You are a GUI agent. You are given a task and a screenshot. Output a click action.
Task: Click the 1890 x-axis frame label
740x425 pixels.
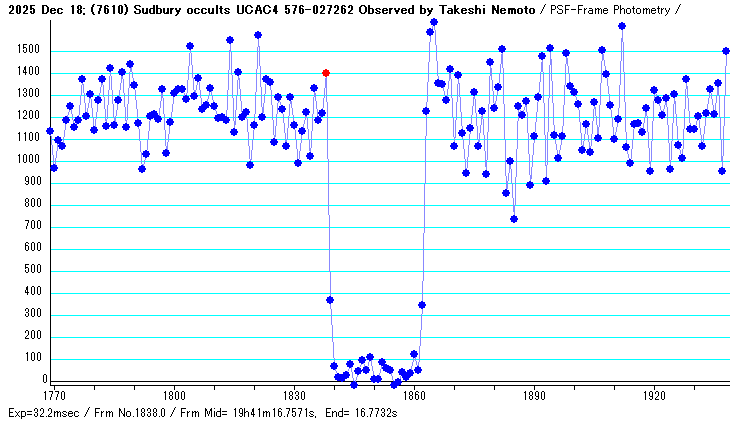tap(534, 395)
